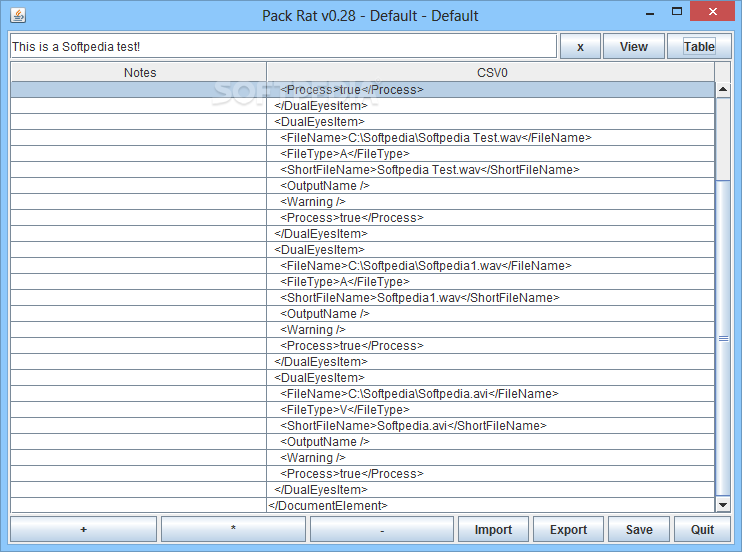Focus the 'This is a Softpedia test!' field
Image resolution: width=742 pixels, height=552 pixels.
[283, 46]
